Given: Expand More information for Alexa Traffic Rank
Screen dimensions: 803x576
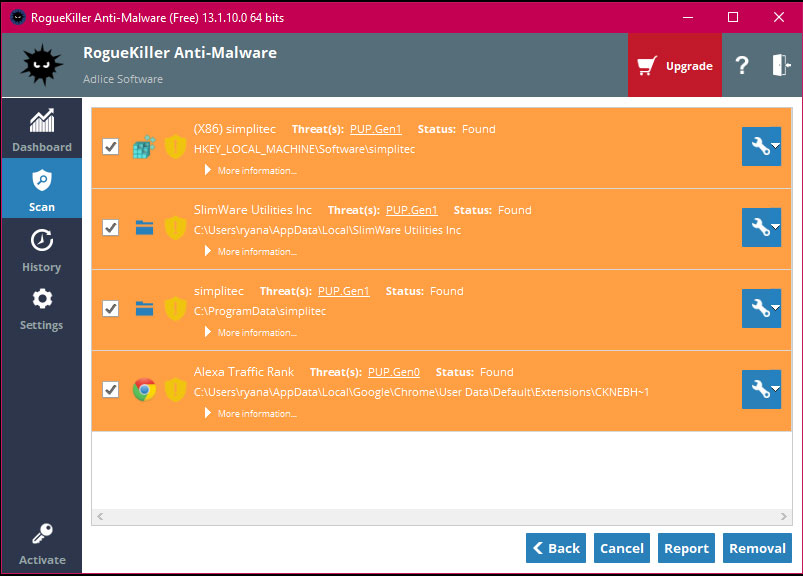Looking at the screenshot, I should [x=251, y=413].
